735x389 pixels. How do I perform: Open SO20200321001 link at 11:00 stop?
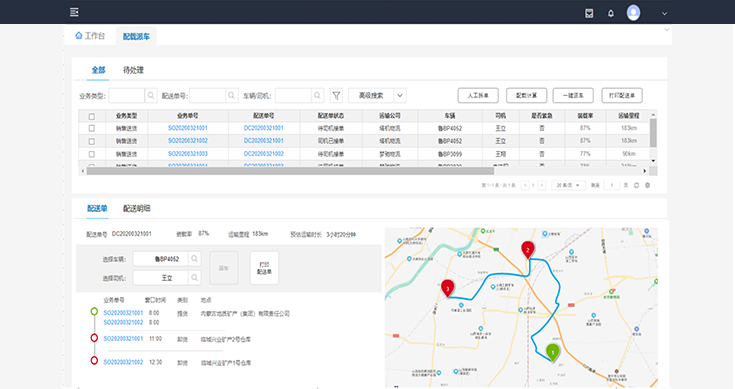(x=123, y=338)
